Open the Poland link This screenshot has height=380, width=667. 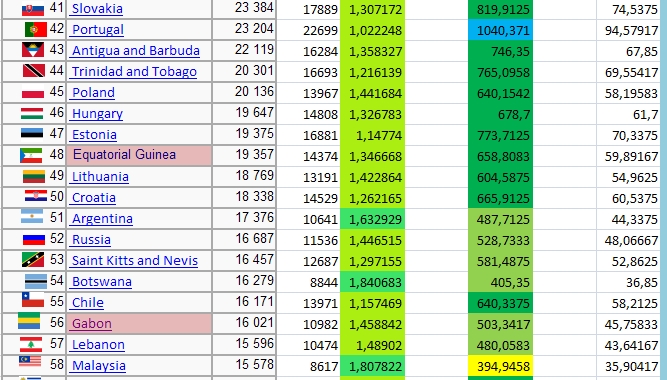pos(93,93)
